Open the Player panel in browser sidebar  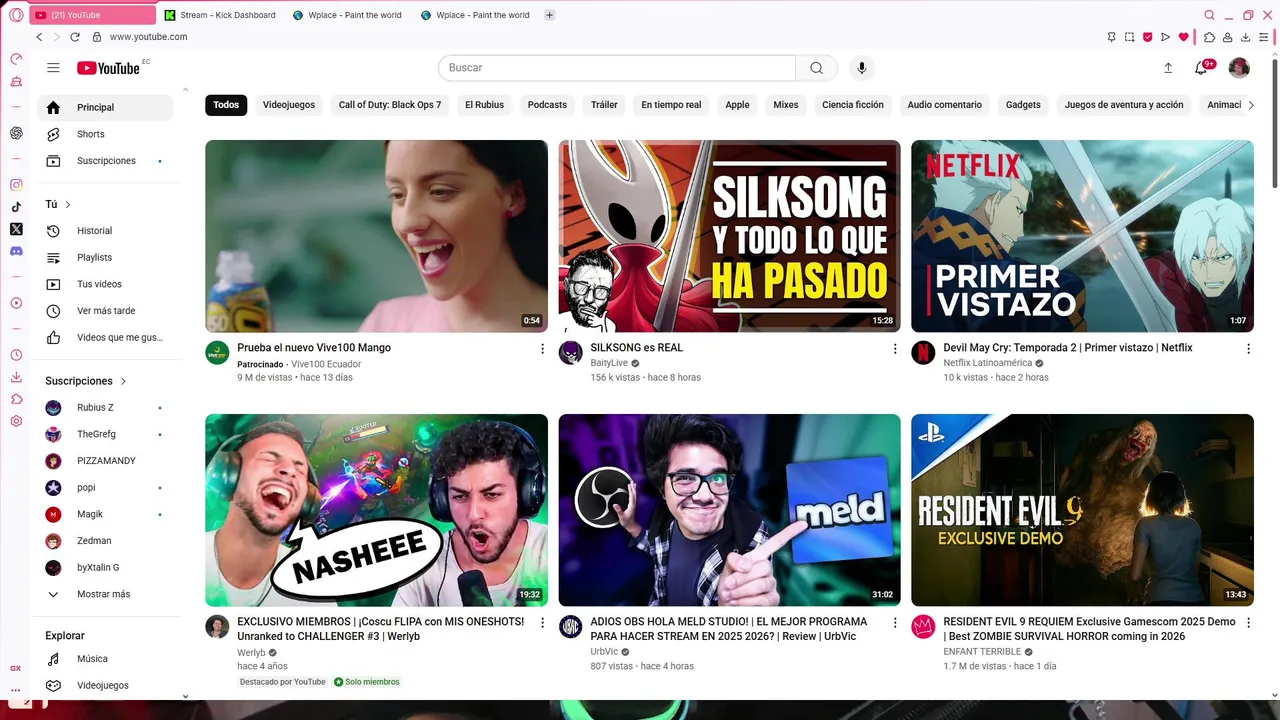(16, 303)
